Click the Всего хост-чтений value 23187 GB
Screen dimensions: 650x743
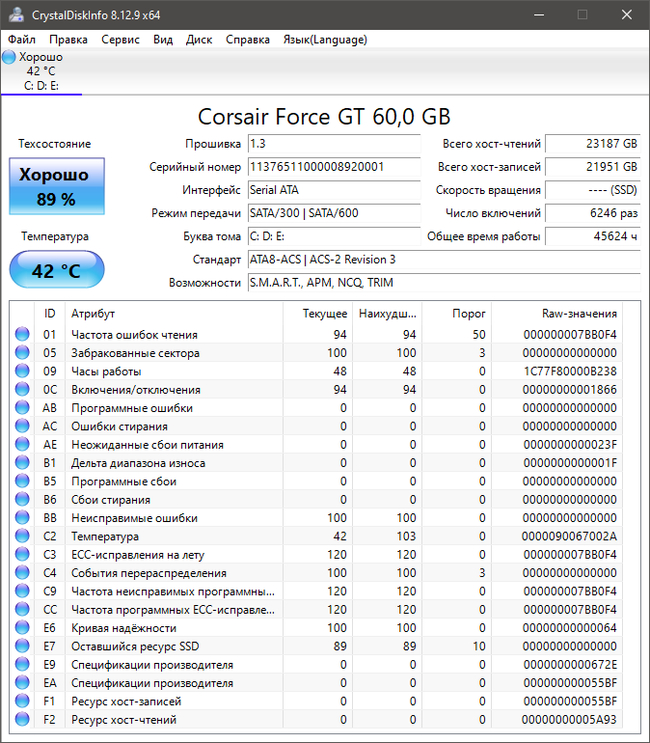[593, 144]
